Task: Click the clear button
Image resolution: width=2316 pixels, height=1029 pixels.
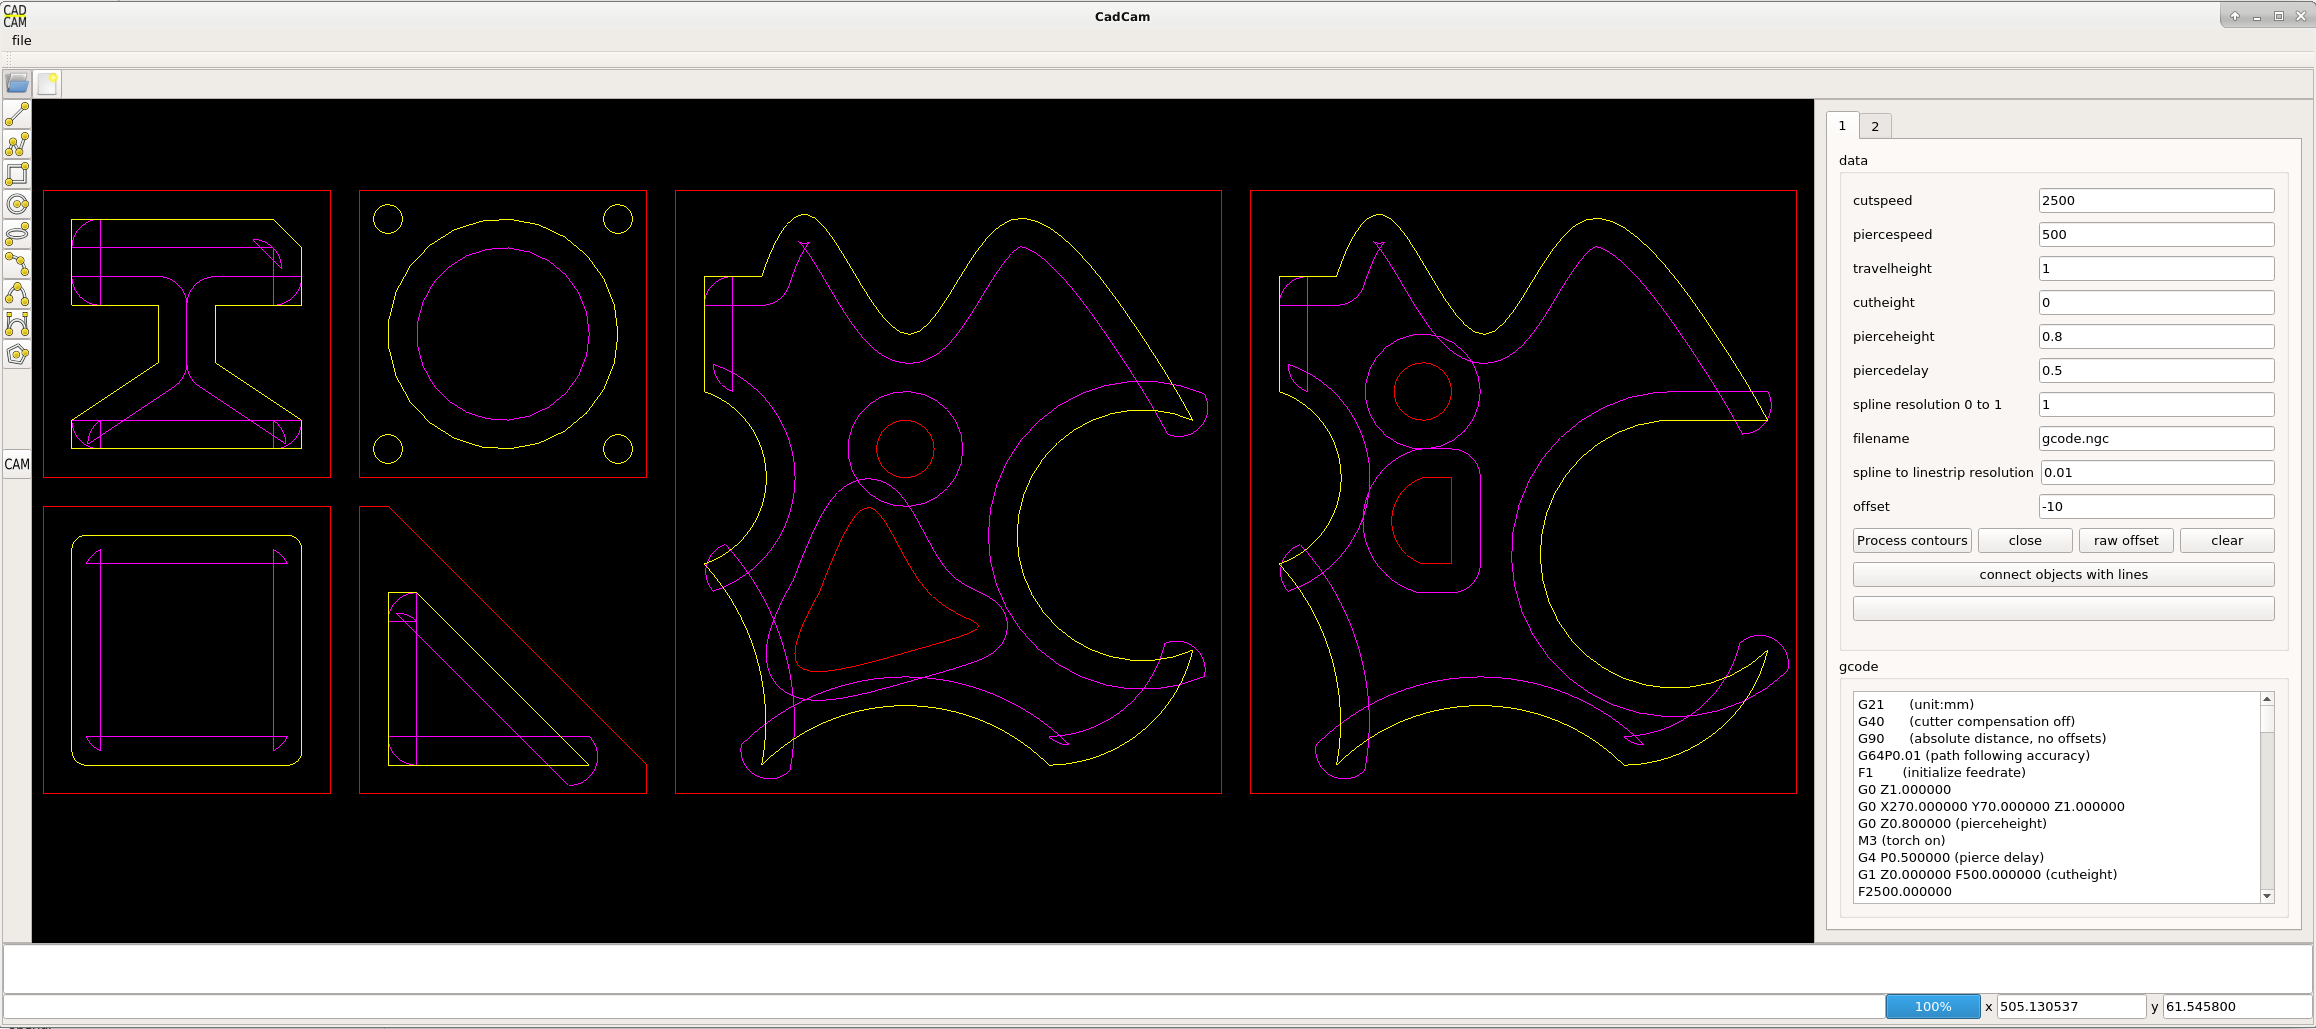Action: (x=2227, y=540)
